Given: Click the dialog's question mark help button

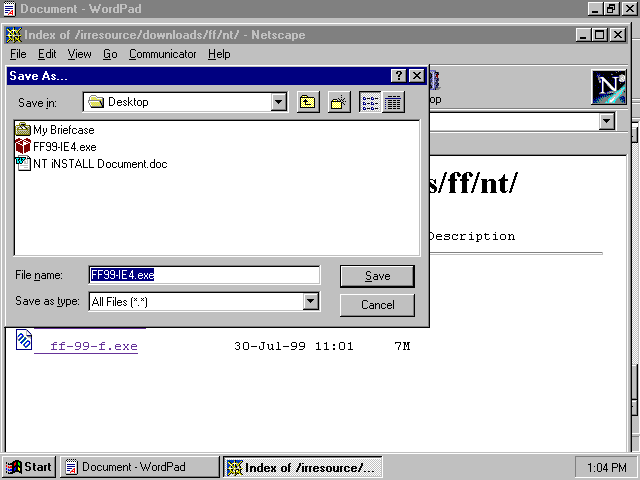Looking at the screenshot, I should (x=399, y=76).
